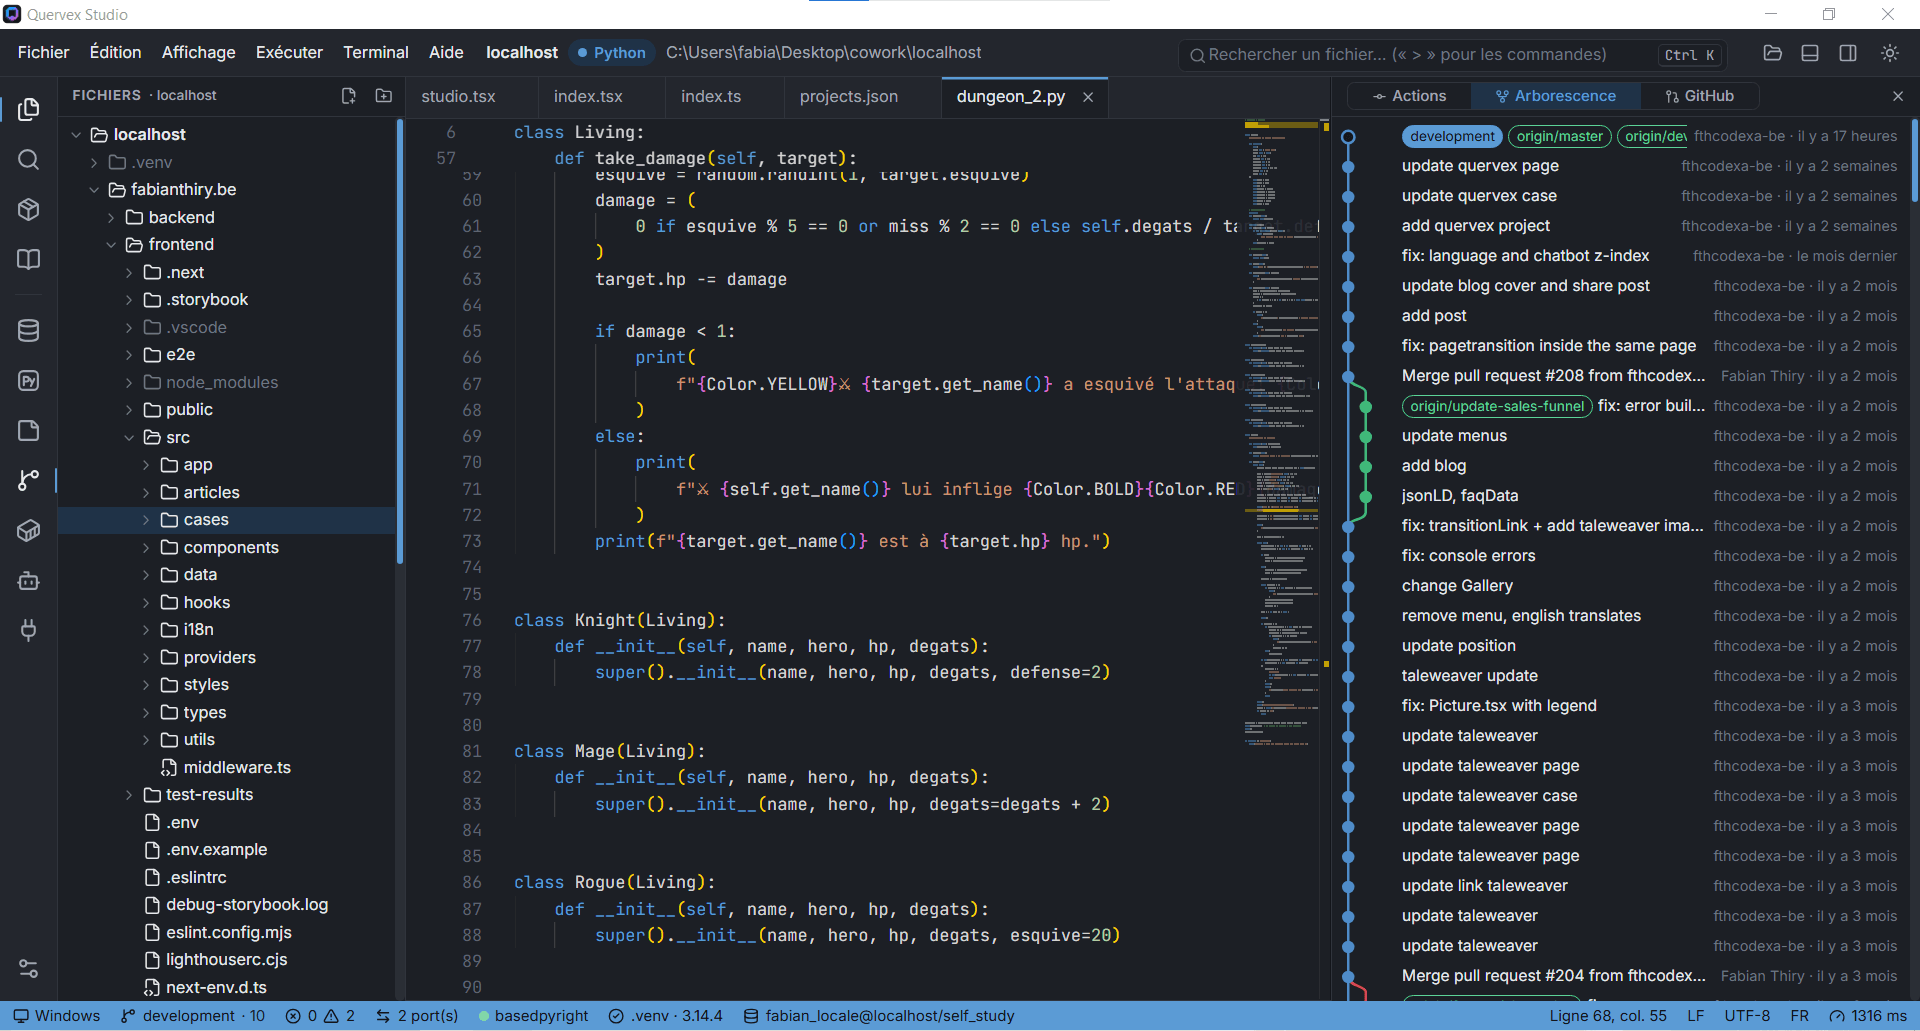Select the 'update quervex page' commit
1920x1031 pixels.
click(1480, 166)
